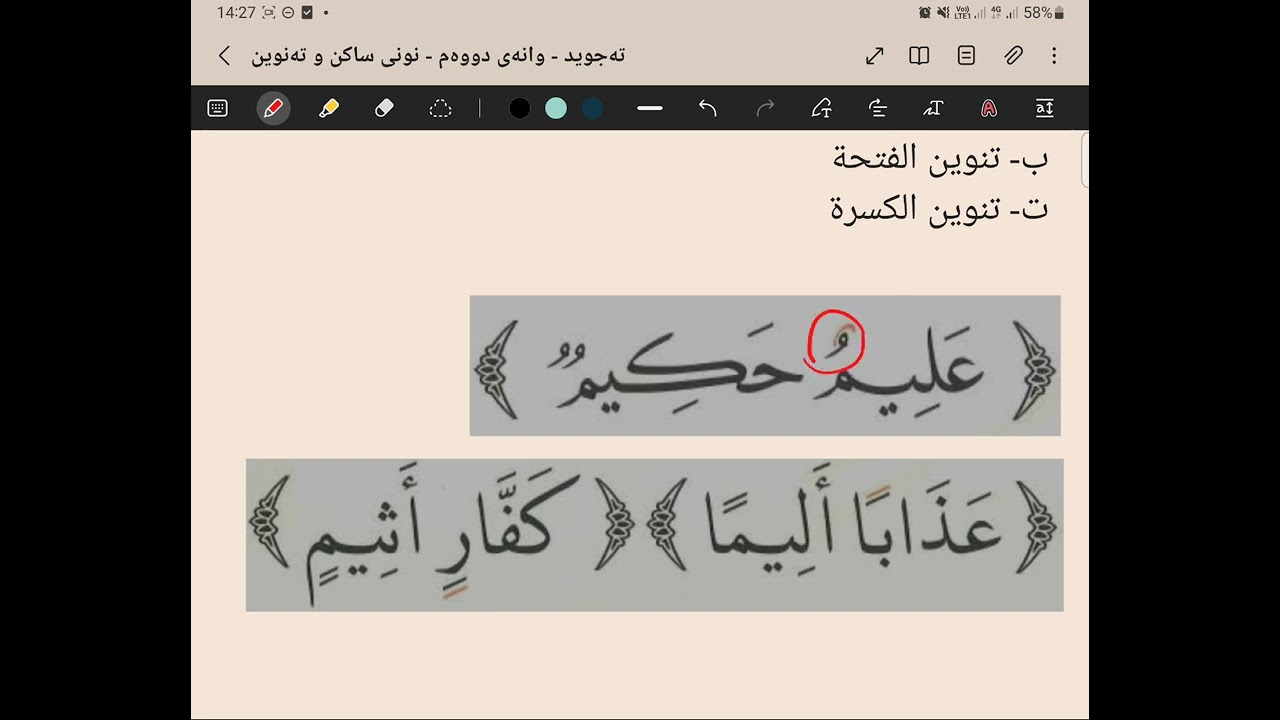
Task: Switch to keyboard input mode
Action: tap(217, 109)
